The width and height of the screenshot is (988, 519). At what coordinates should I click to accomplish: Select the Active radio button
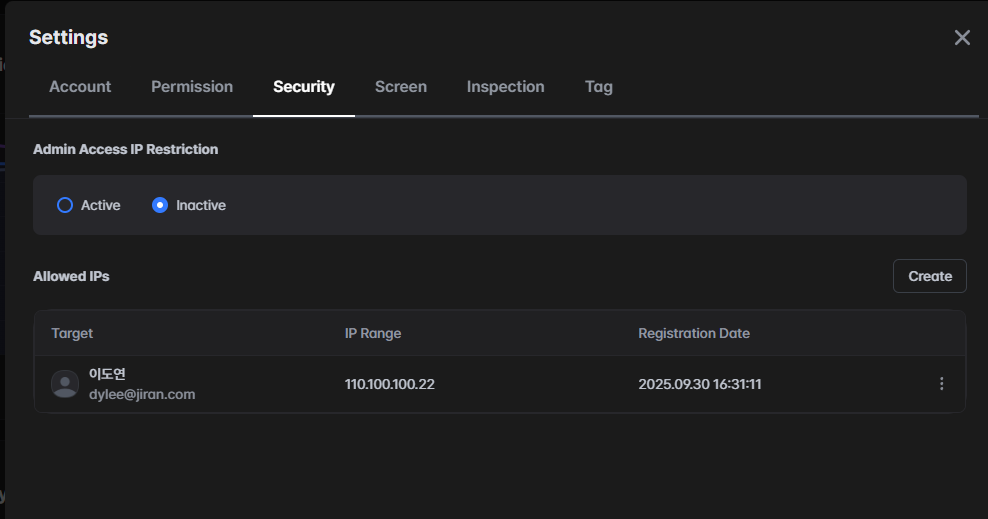[x=65, y=205]
